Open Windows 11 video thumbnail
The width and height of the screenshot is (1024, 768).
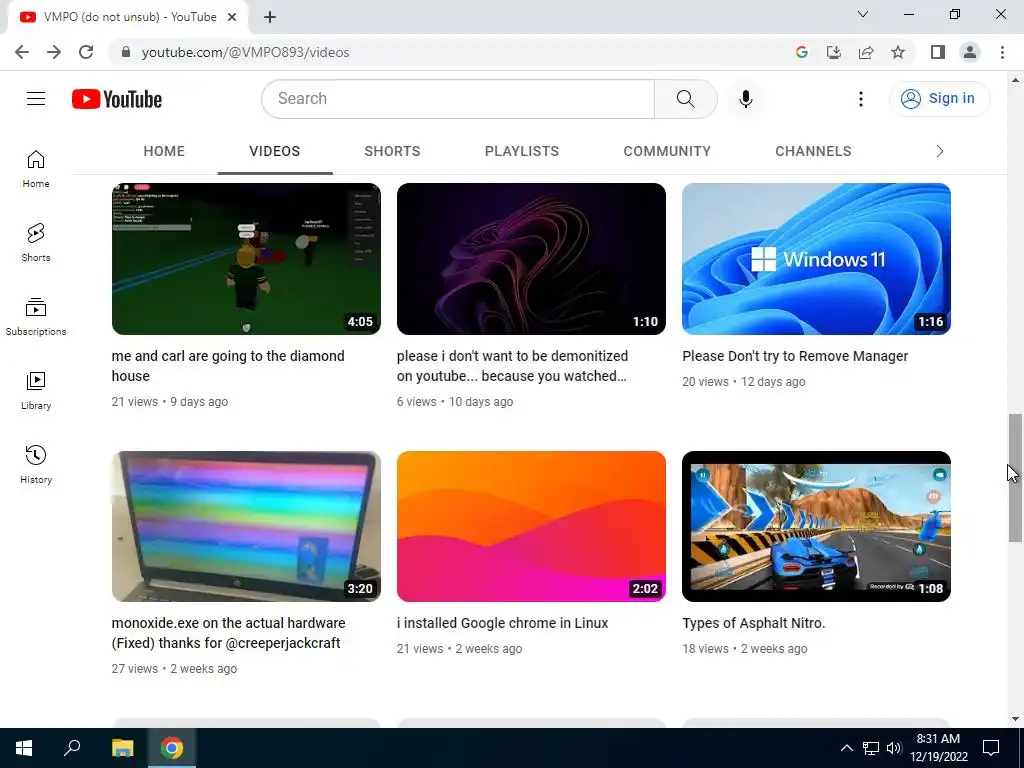click(x=816, y=259)
